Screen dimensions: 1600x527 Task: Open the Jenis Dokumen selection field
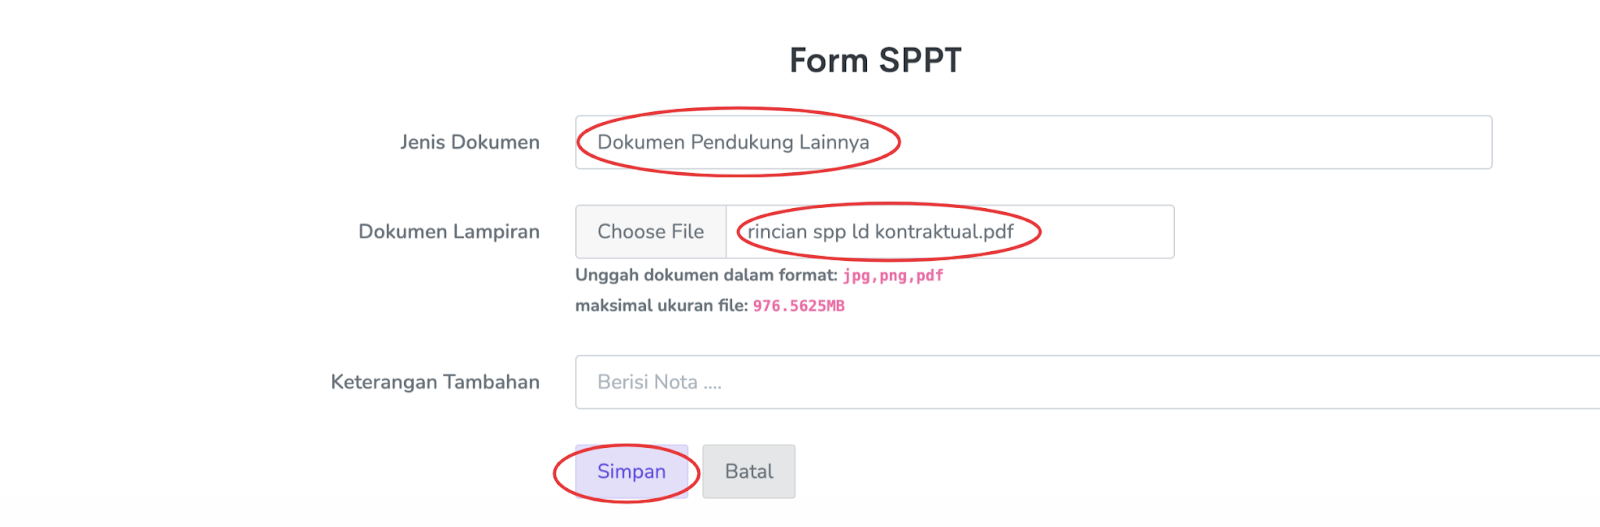tap(1033, 142)
